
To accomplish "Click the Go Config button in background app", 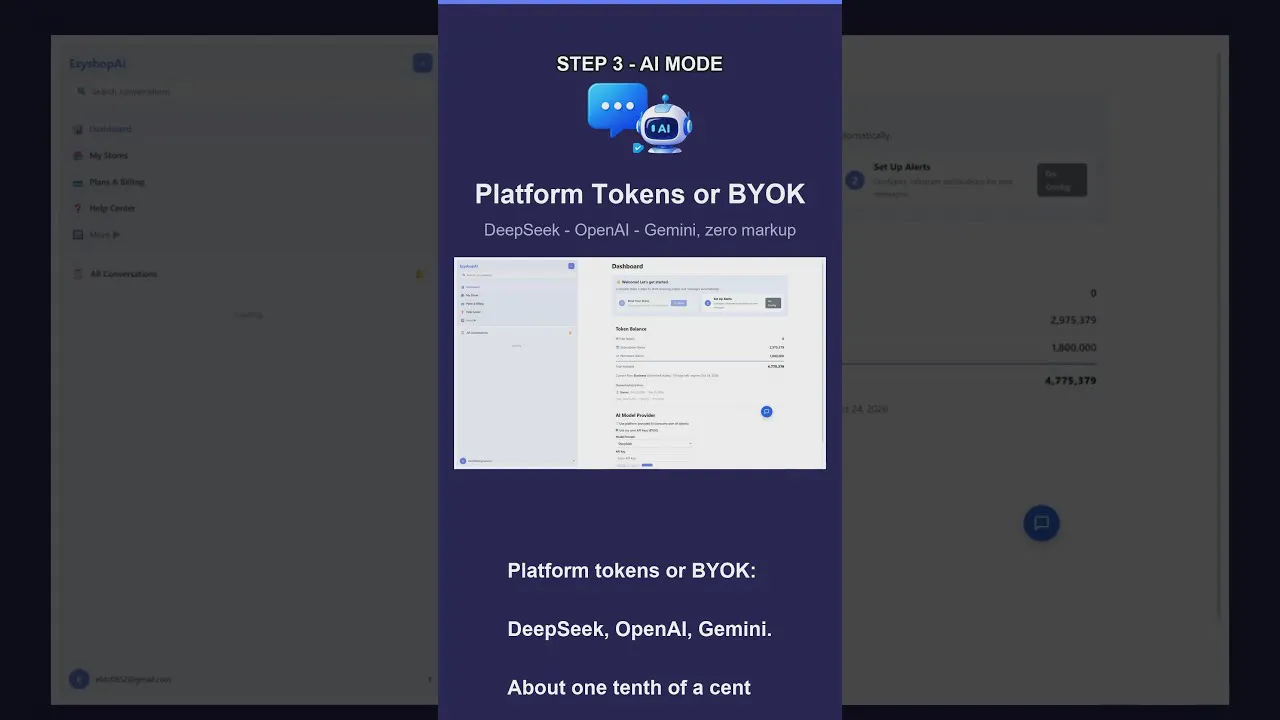I will coord(1061,180).
